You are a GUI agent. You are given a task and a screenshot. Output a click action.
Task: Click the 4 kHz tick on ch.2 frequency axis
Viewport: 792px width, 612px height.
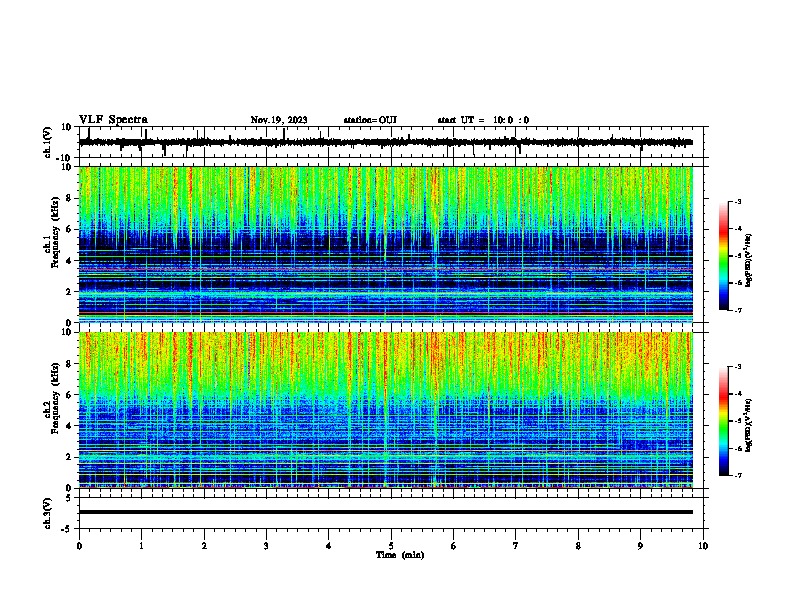pos(69,426)
